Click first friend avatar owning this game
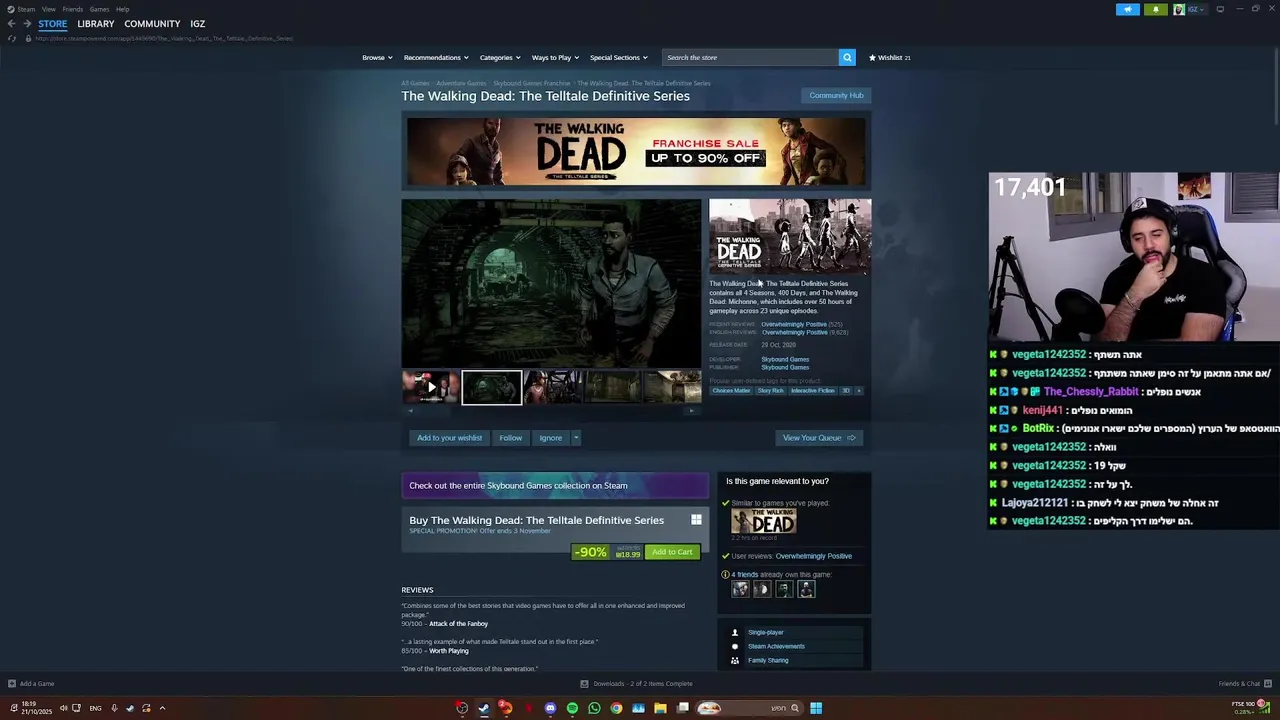 740,589
